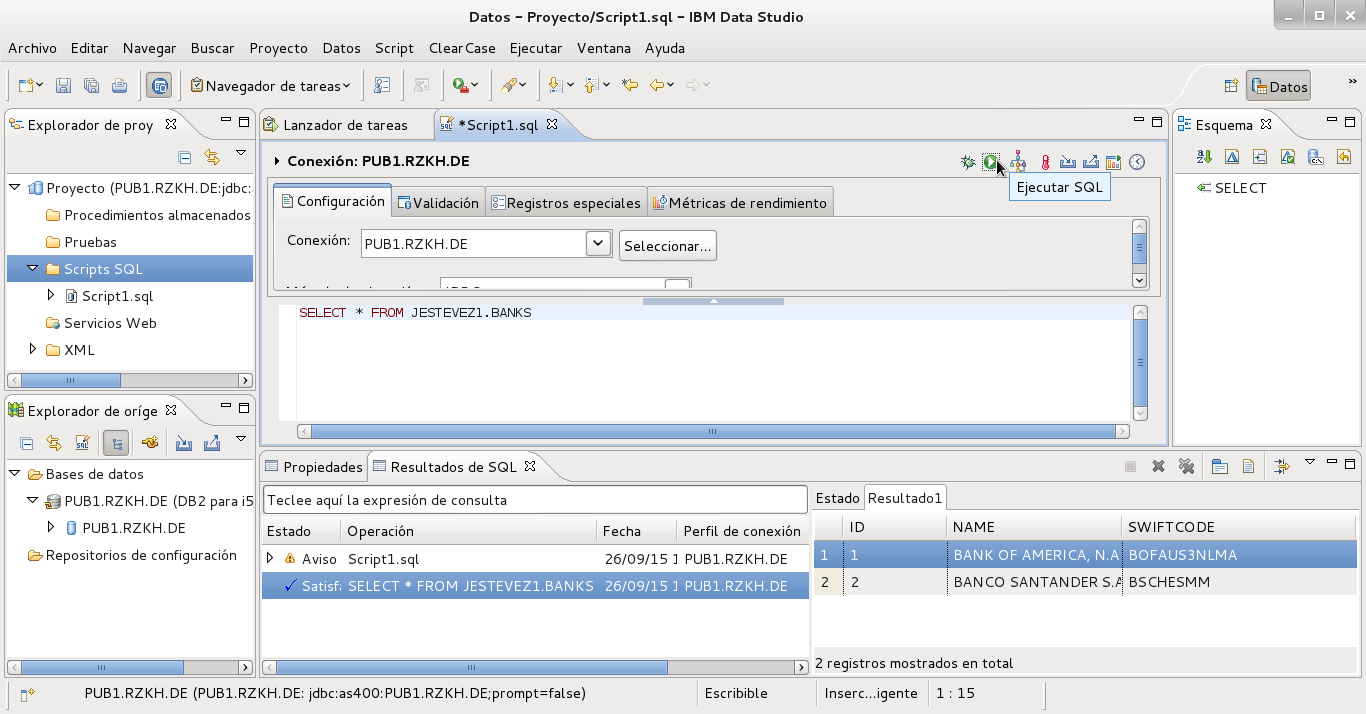Switch to the Registros especiales tab

tap(566, 203)
